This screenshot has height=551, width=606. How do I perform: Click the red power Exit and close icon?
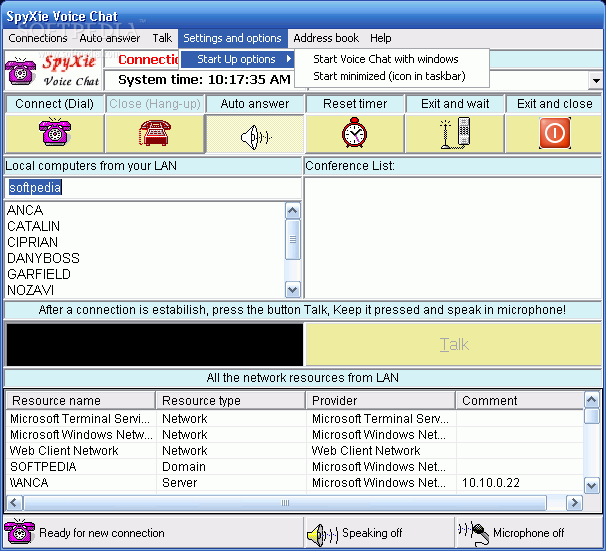(x=555, y=133)
